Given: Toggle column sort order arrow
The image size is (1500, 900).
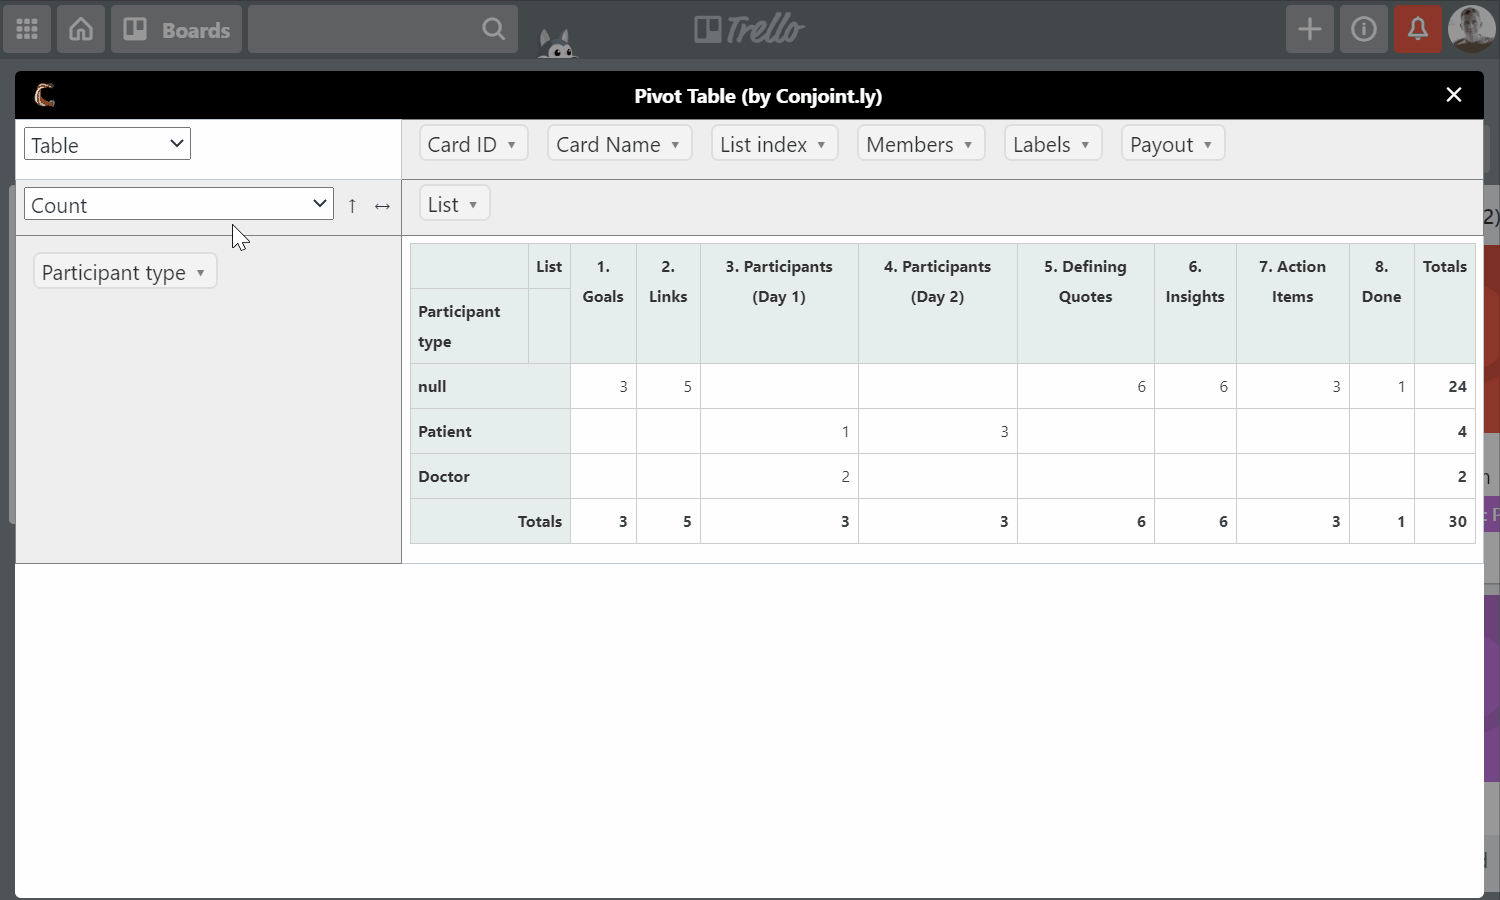Looking at the screenshot, I should click(x=382, y=205).
